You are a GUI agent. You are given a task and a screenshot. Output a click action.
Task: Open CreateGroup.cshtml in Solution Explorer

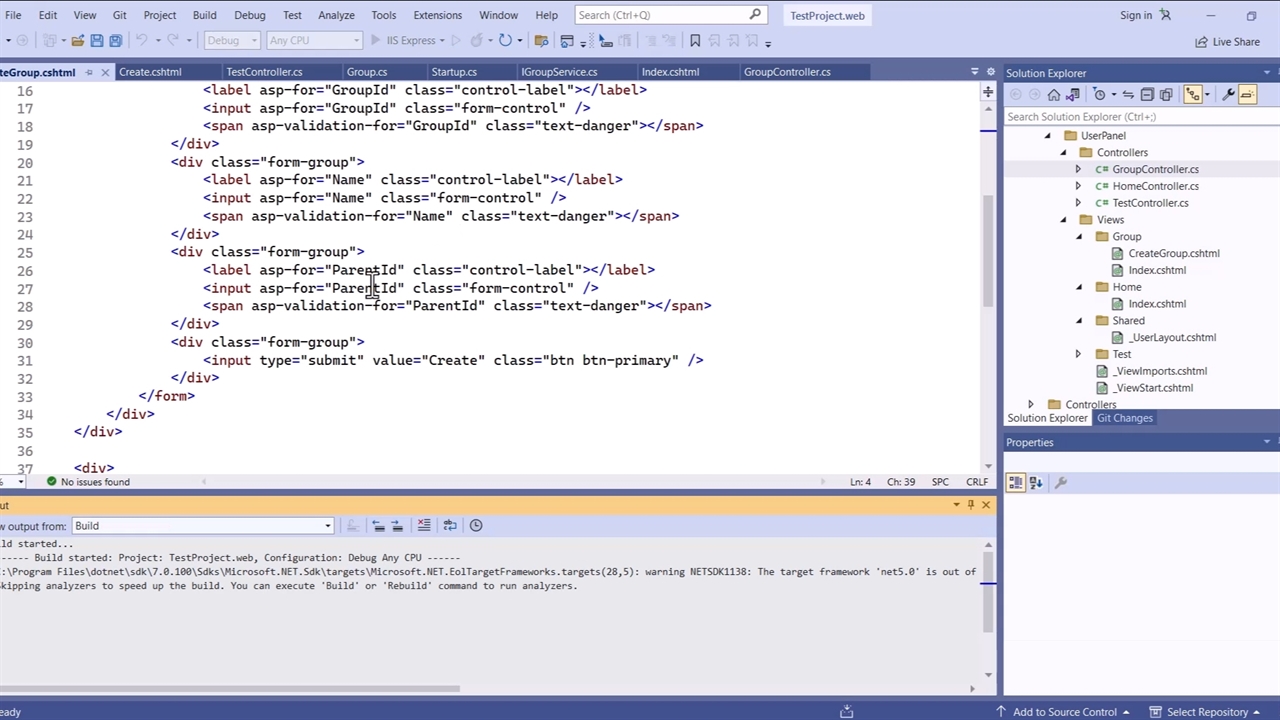point(1173,253)
